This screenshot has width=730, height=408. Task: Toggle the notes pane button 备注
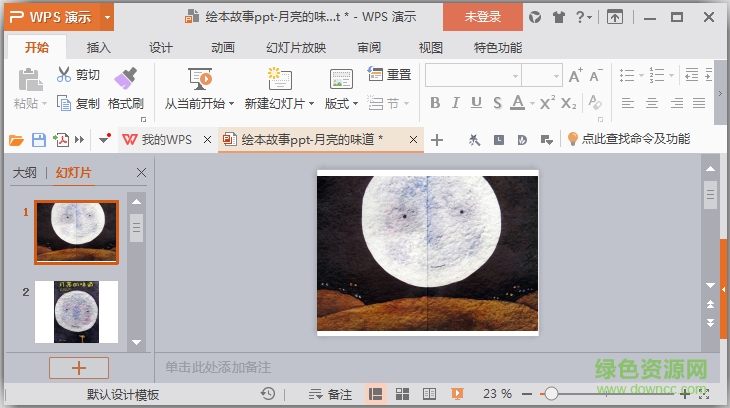(x=330, y=394)
